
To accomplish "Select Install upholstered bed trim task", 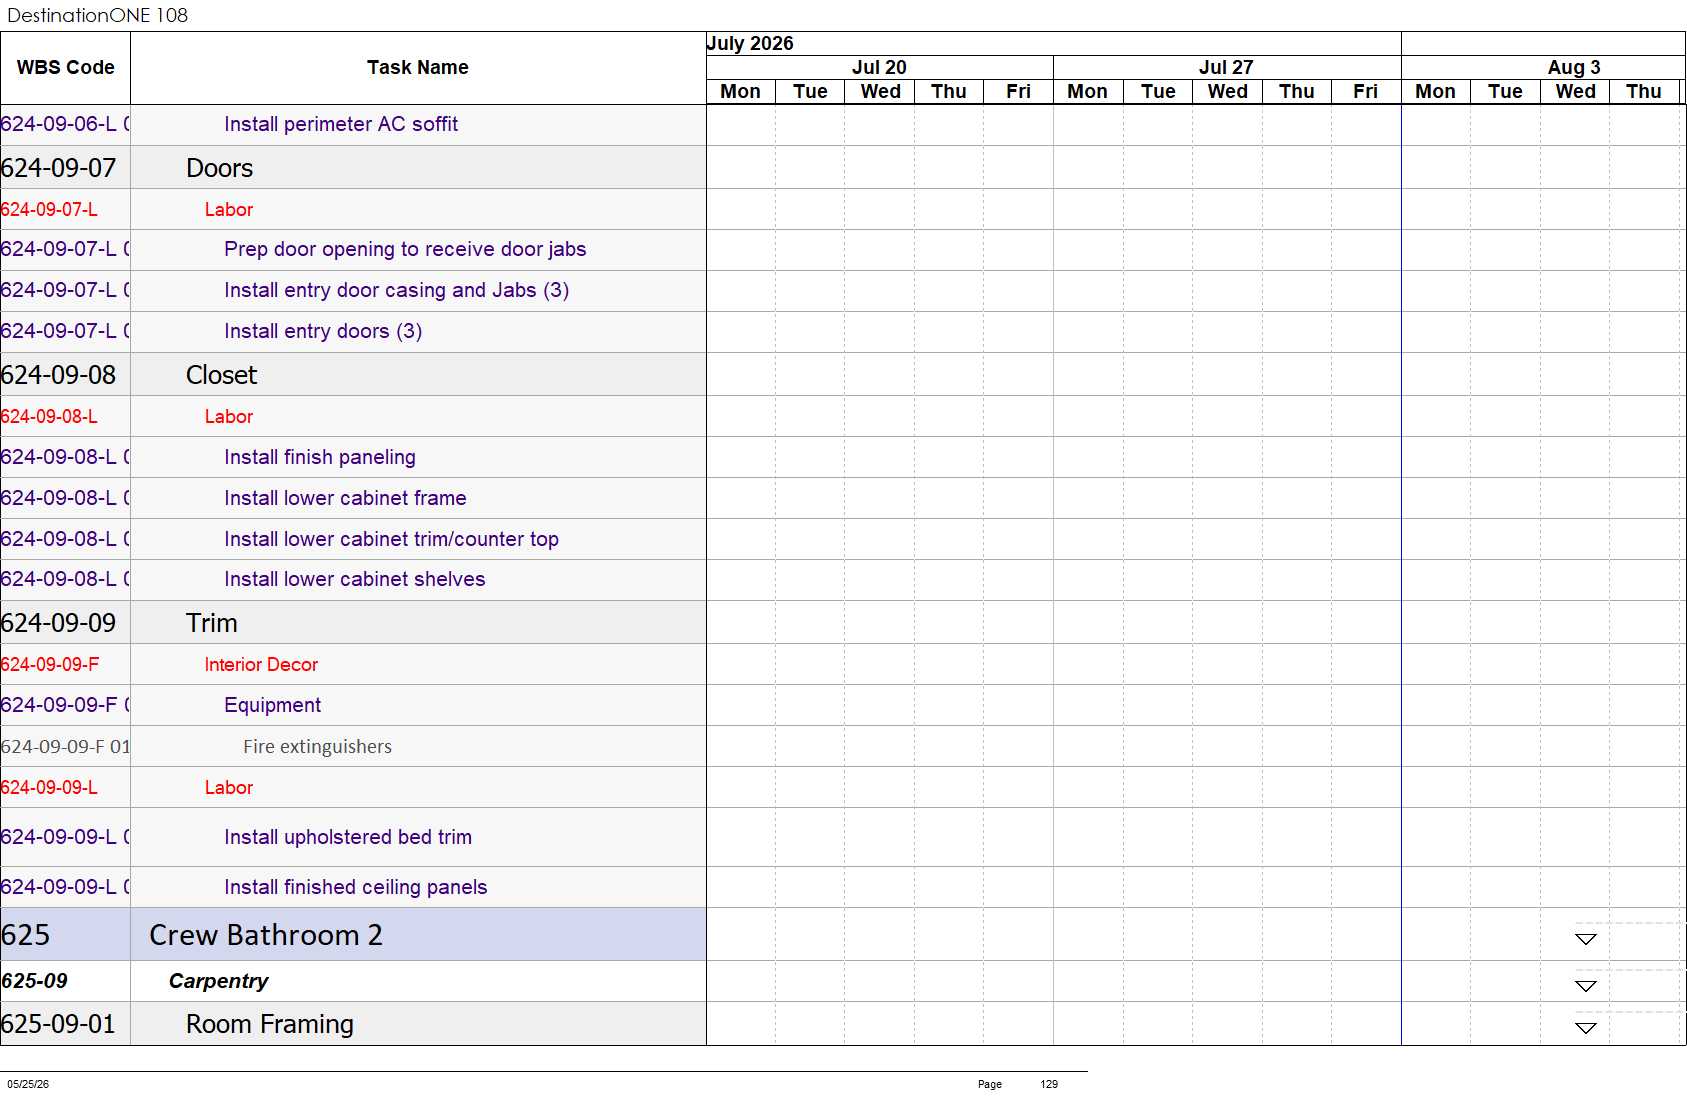I will click(x=348, y=837).
